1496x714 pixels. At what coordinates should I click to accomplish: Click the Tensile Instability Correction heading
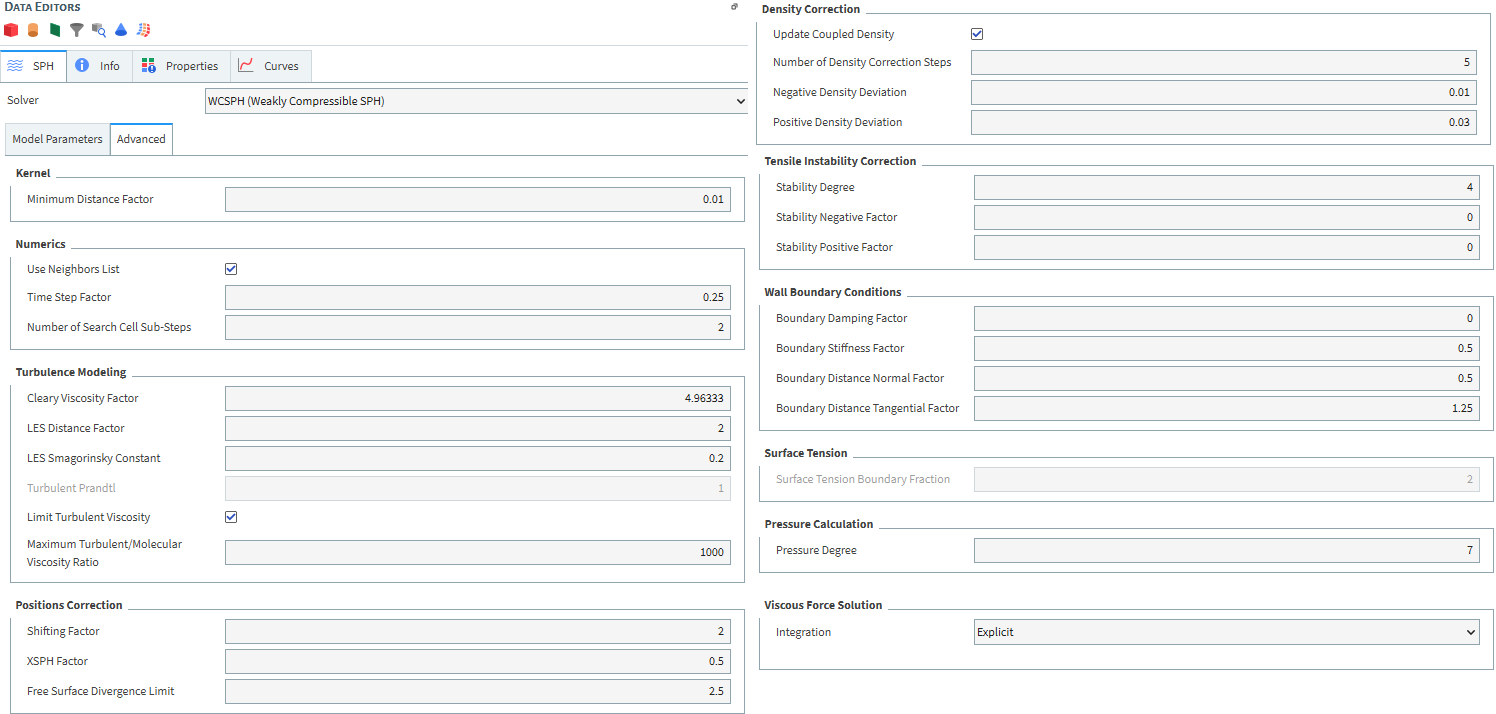(x=840, y=161)
